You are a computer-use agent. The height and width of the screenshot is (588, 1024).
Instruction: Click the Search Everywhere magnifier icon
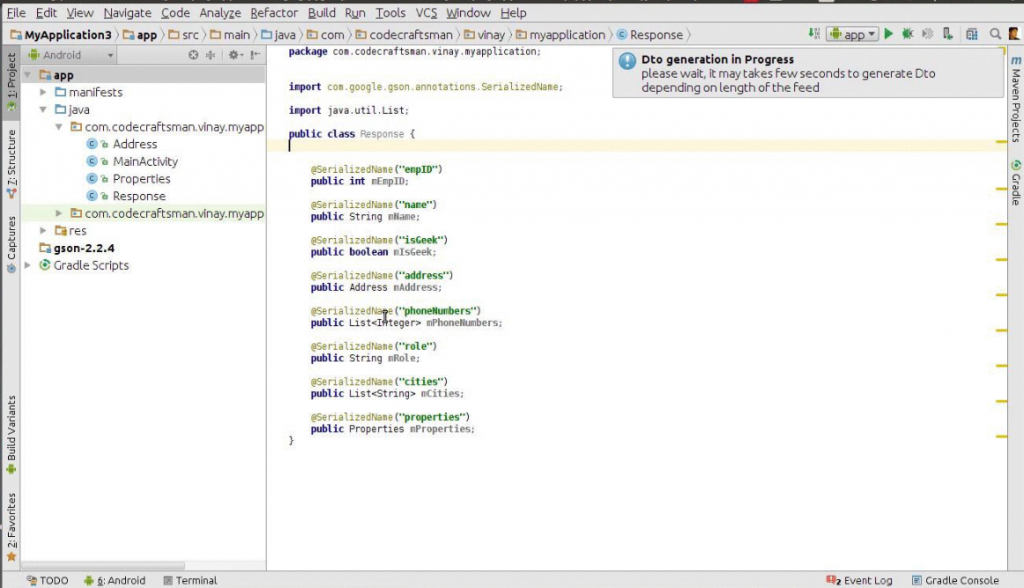(x=993, y=33)
